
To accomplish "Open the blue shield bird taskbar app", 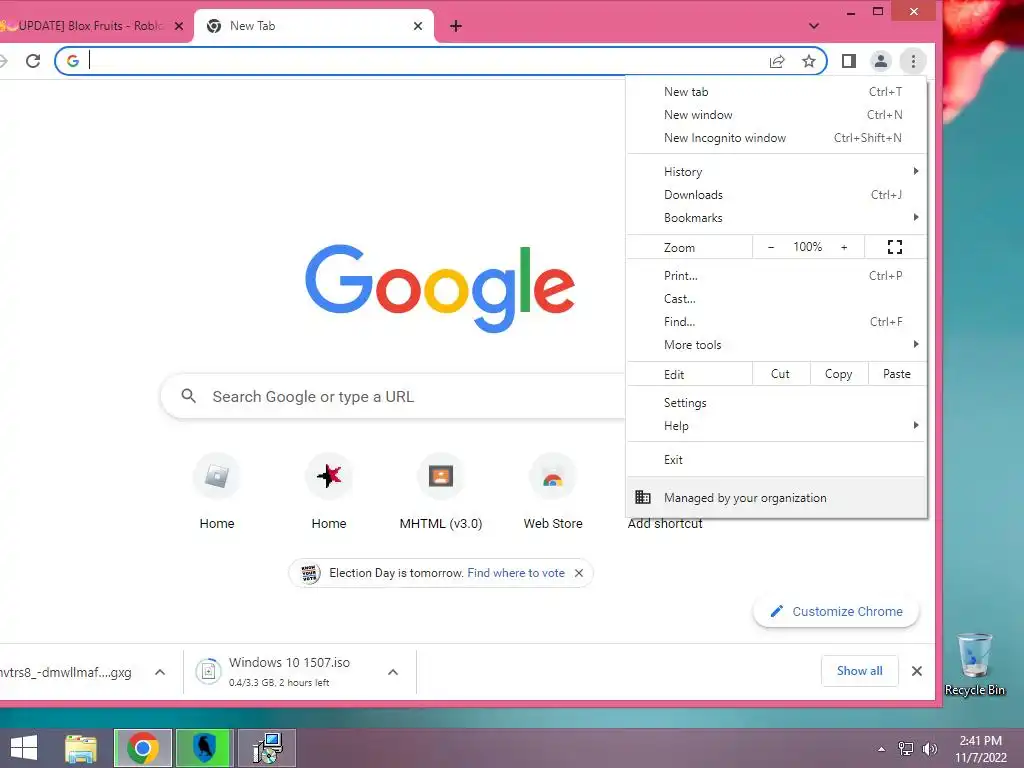I will [x=205, y=748].
